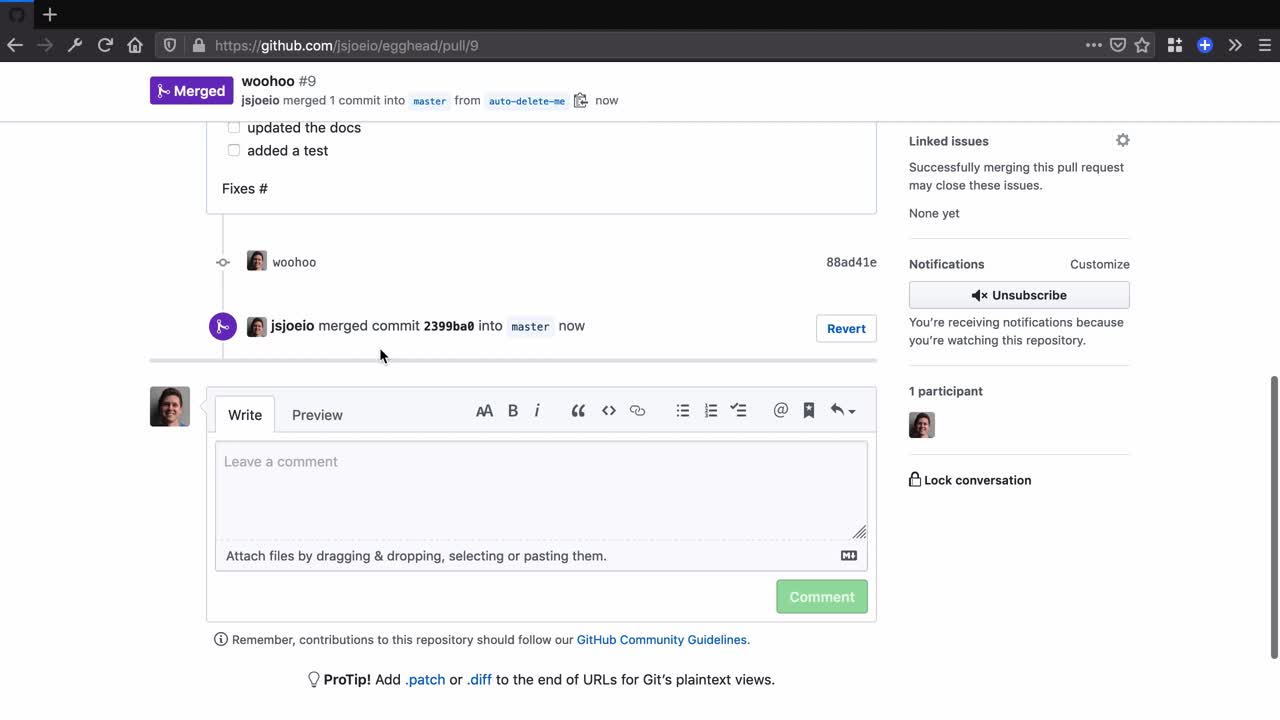
Task: Insert a hyperlink into the comment
Action: (x=638, y=410)
